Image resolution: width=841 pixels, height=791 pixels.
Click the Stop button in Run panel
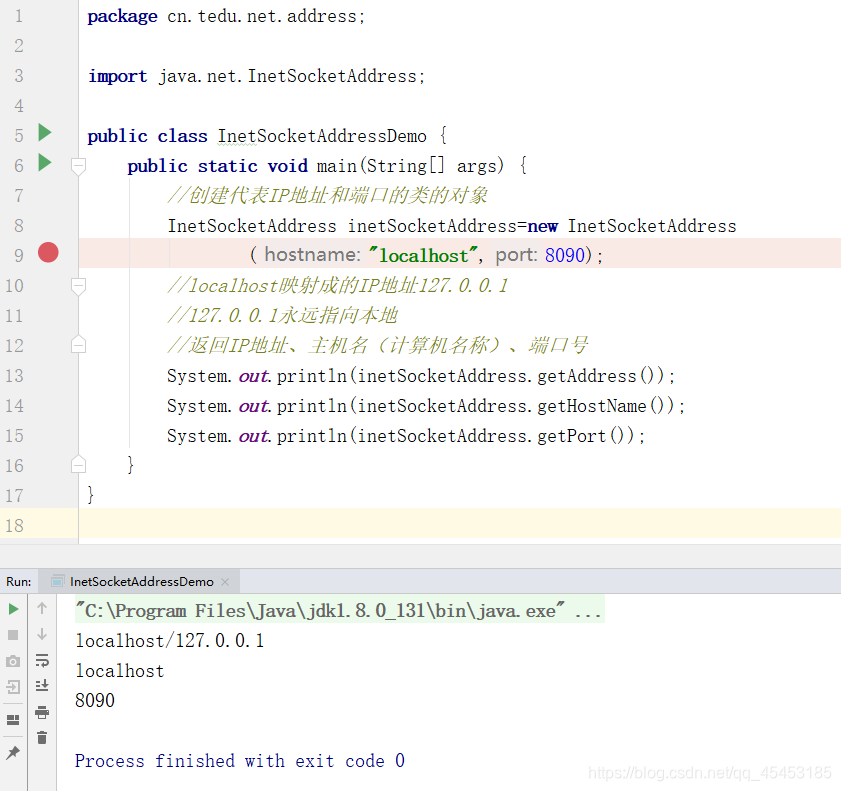coord(13,635)
